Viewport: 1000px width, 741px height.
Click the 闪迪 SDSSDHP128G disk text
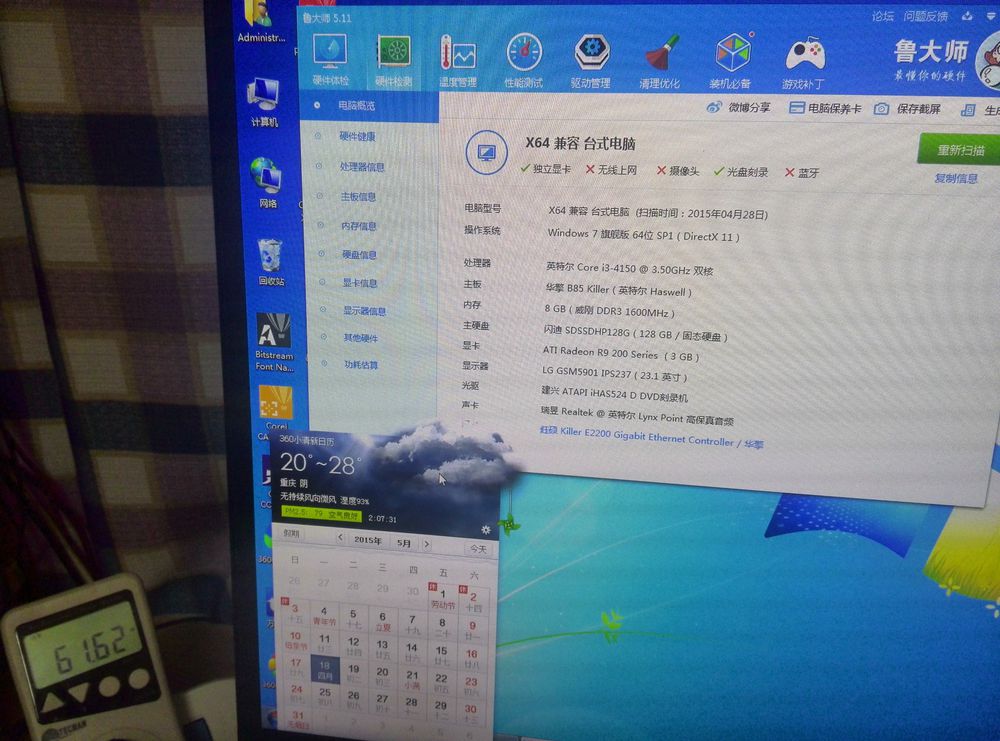[635, 332]
